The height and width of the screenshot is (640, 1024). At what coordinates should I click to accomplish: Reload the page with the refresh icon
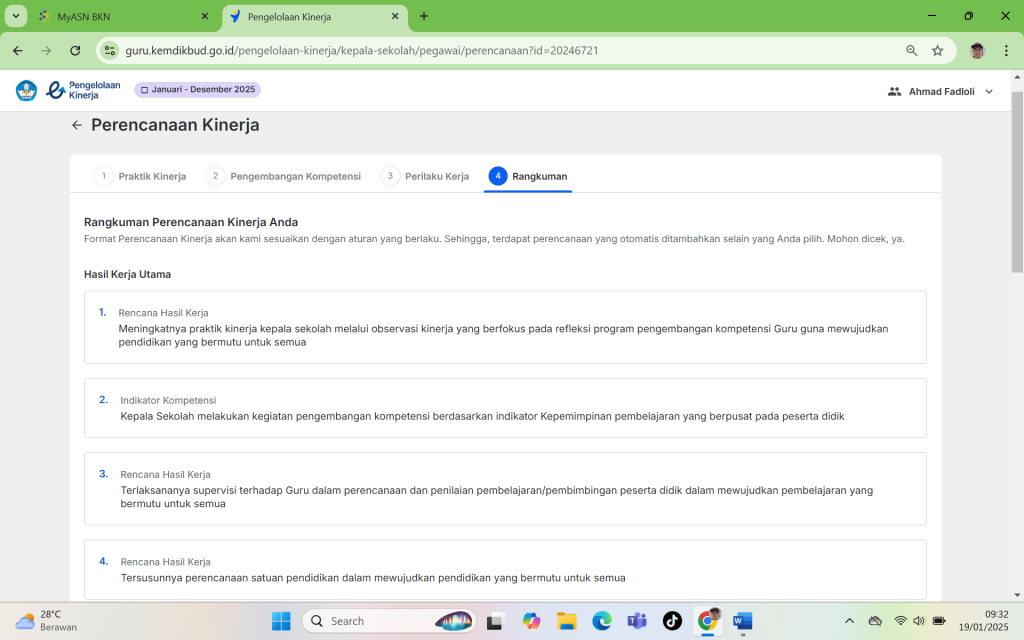[75, 50]
